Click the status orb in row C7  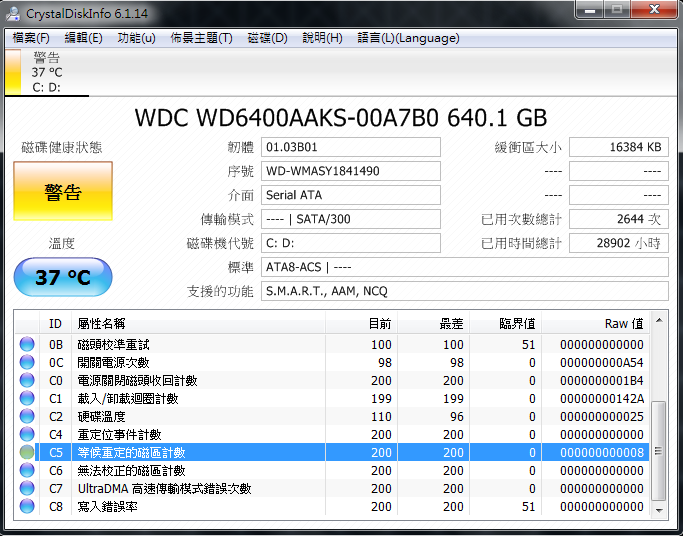[x=27, y=488]
